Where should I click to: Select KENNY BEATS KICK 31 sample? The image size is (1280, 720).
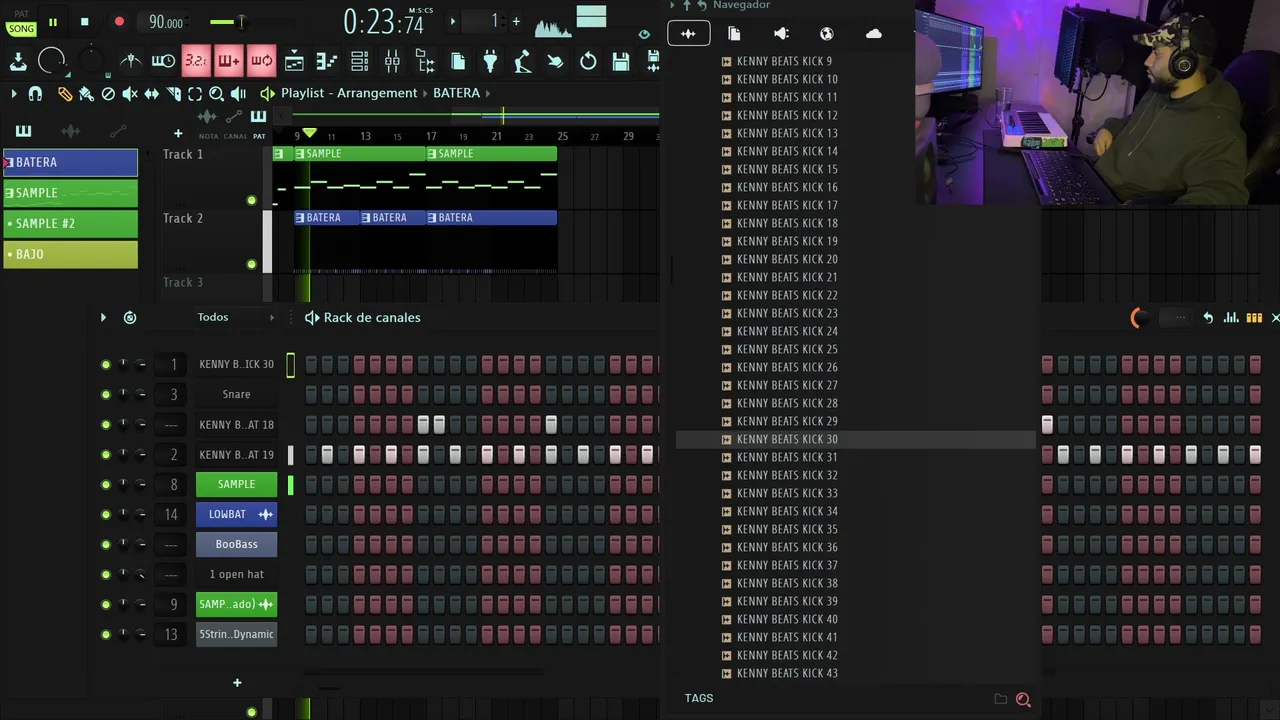[787, 457]
